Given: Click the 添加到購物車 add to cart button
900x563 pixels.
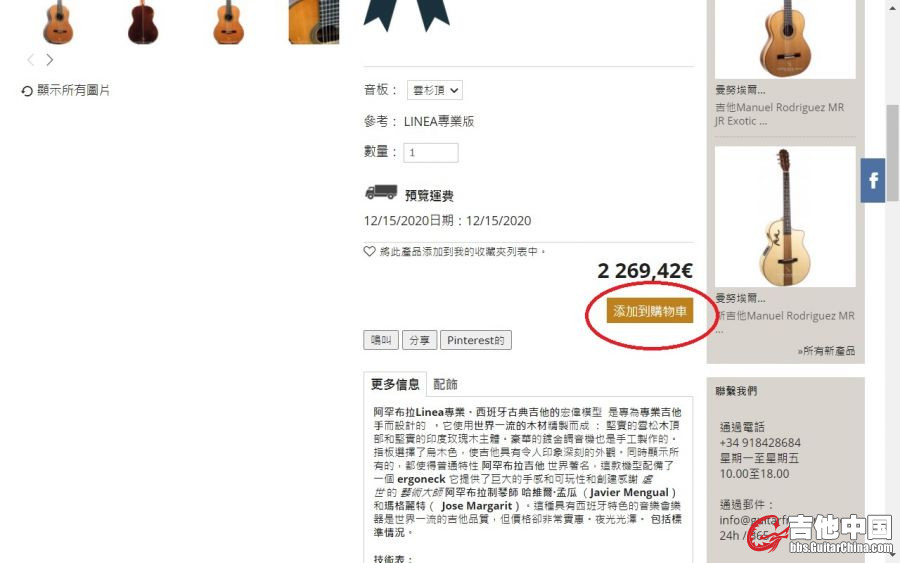Looking at the screenshot, I should tap(650, 311).
